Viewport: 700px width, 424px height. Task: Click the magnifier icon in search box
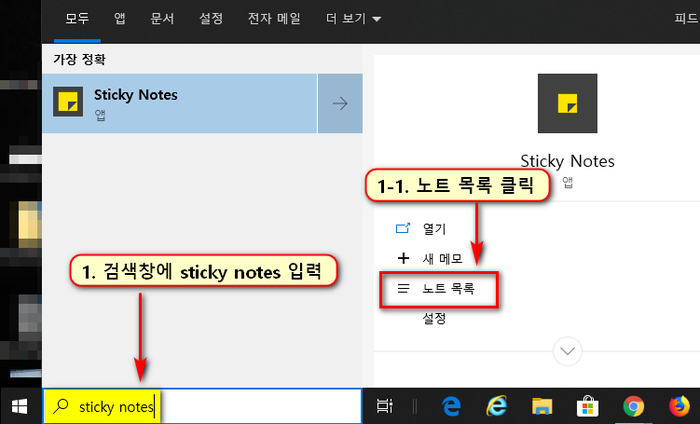point(61,406)
